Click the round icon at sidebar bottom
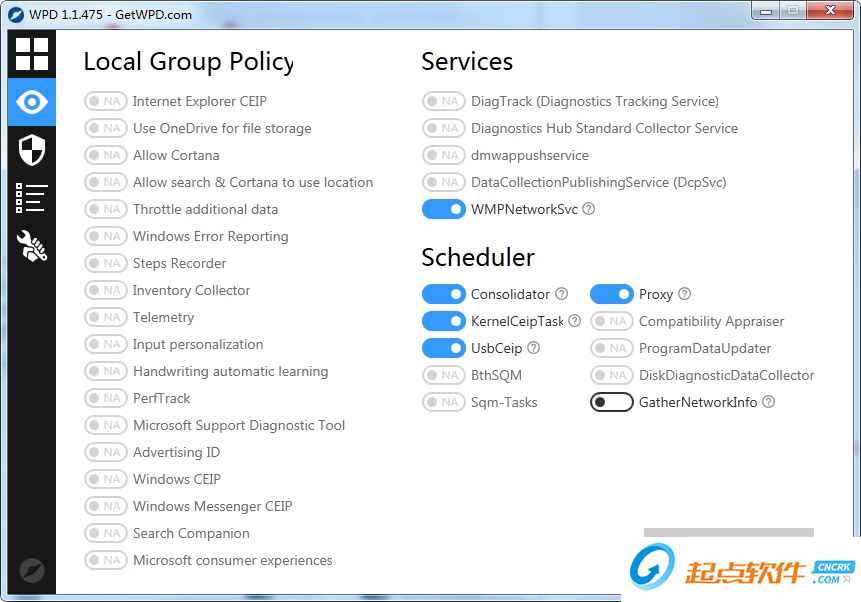Image resolution: width=861 pixels, height=602 pixels. 32,571
